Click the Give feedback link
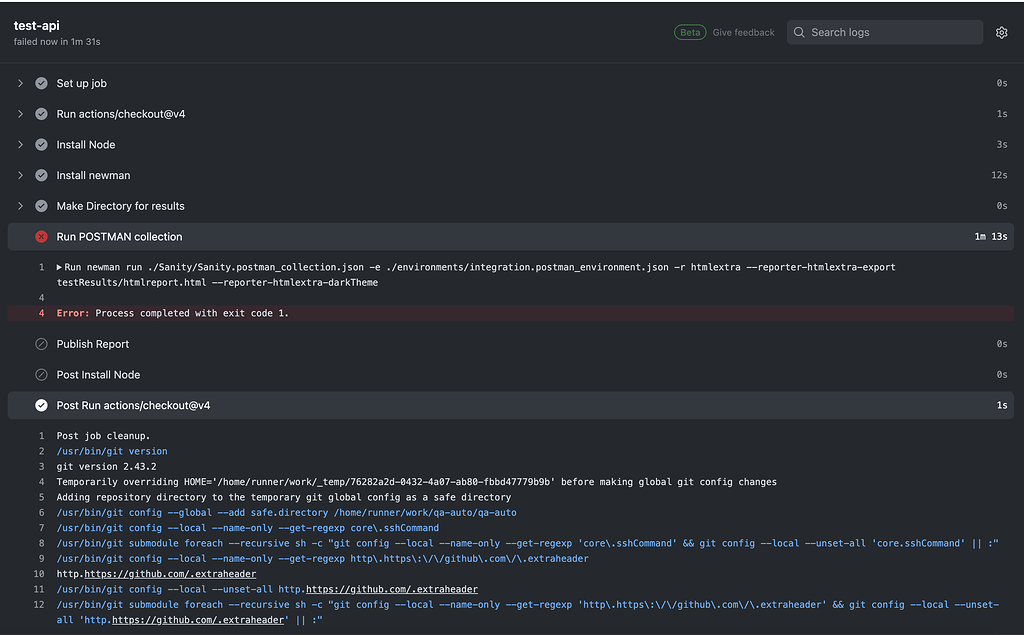This screenshot has height=635, width=1024. (743, 33)
